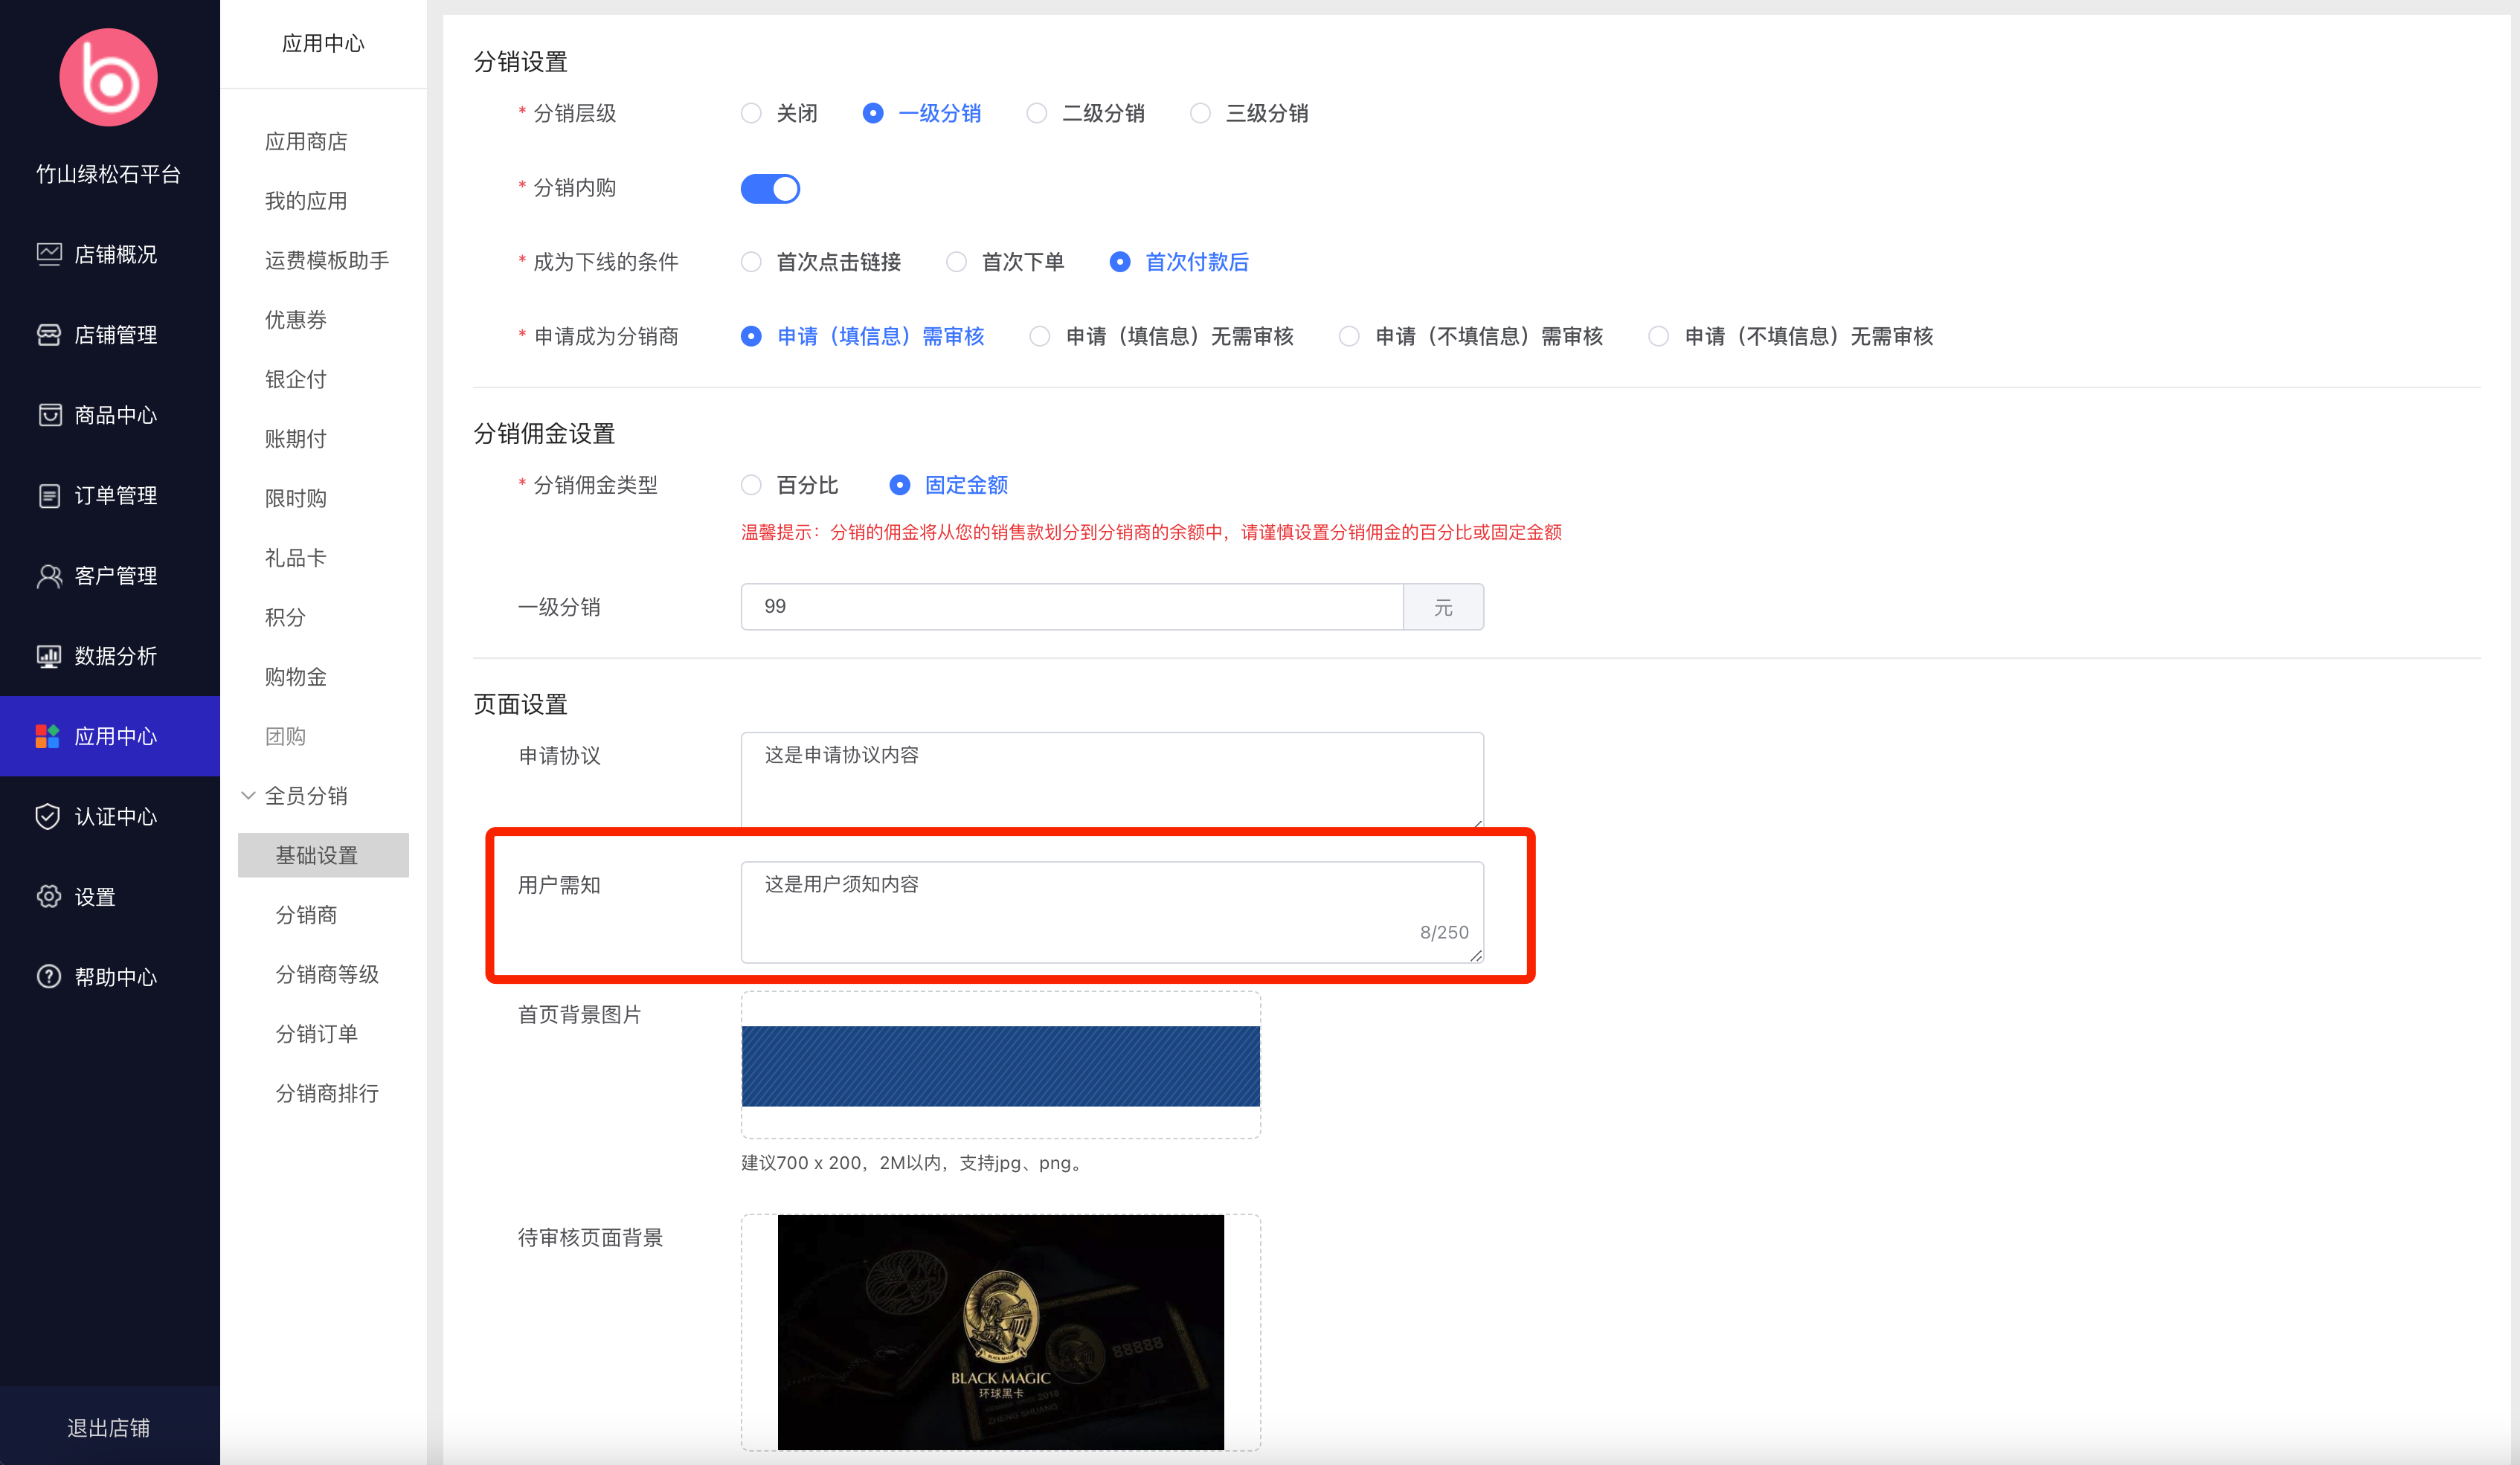This screenshot has height=1465, width=2520.
Task: Click the 商品中心 shopping bag icon
Action: tap(49, 415)
